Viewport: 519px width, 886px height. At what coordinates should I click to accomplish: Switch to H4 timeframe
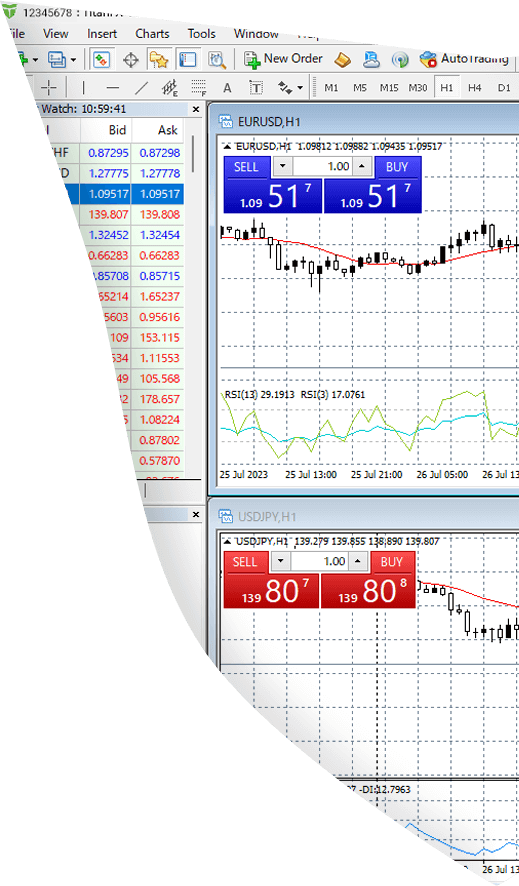pyautogui.click(x=474, y=88)
